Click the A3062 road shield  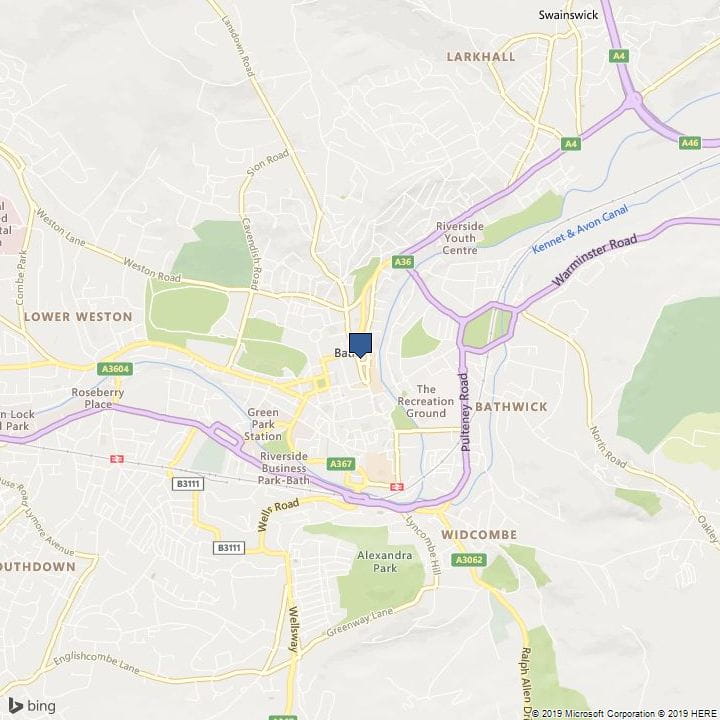(469, 560)
